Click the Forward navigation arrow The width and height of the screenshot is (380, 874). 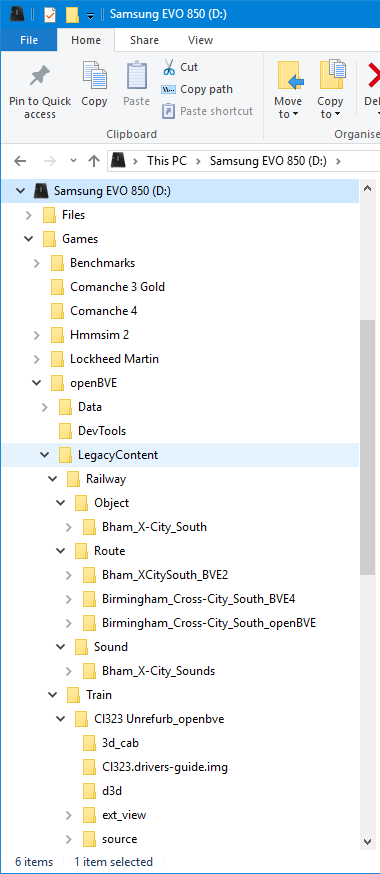(50, 161)
